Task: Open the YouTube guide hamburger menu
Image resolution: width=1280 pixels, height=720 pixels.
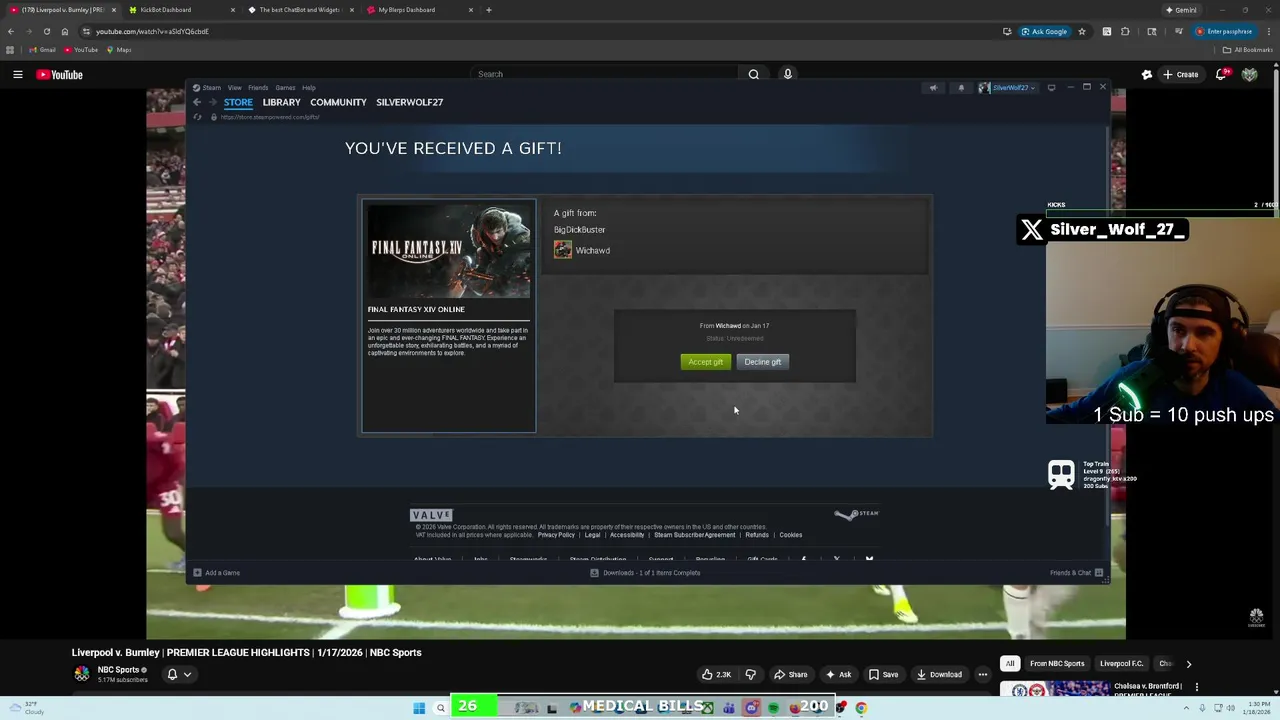Action: pyautogui.click(x=18, y=74)
